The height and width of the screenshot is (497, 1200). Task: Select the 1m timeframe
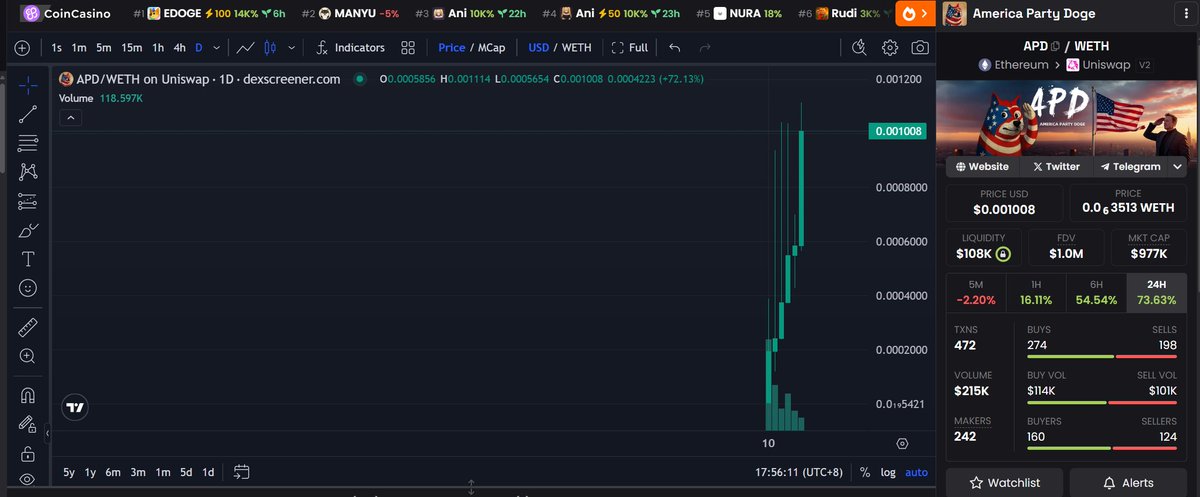tap(79, 47)
